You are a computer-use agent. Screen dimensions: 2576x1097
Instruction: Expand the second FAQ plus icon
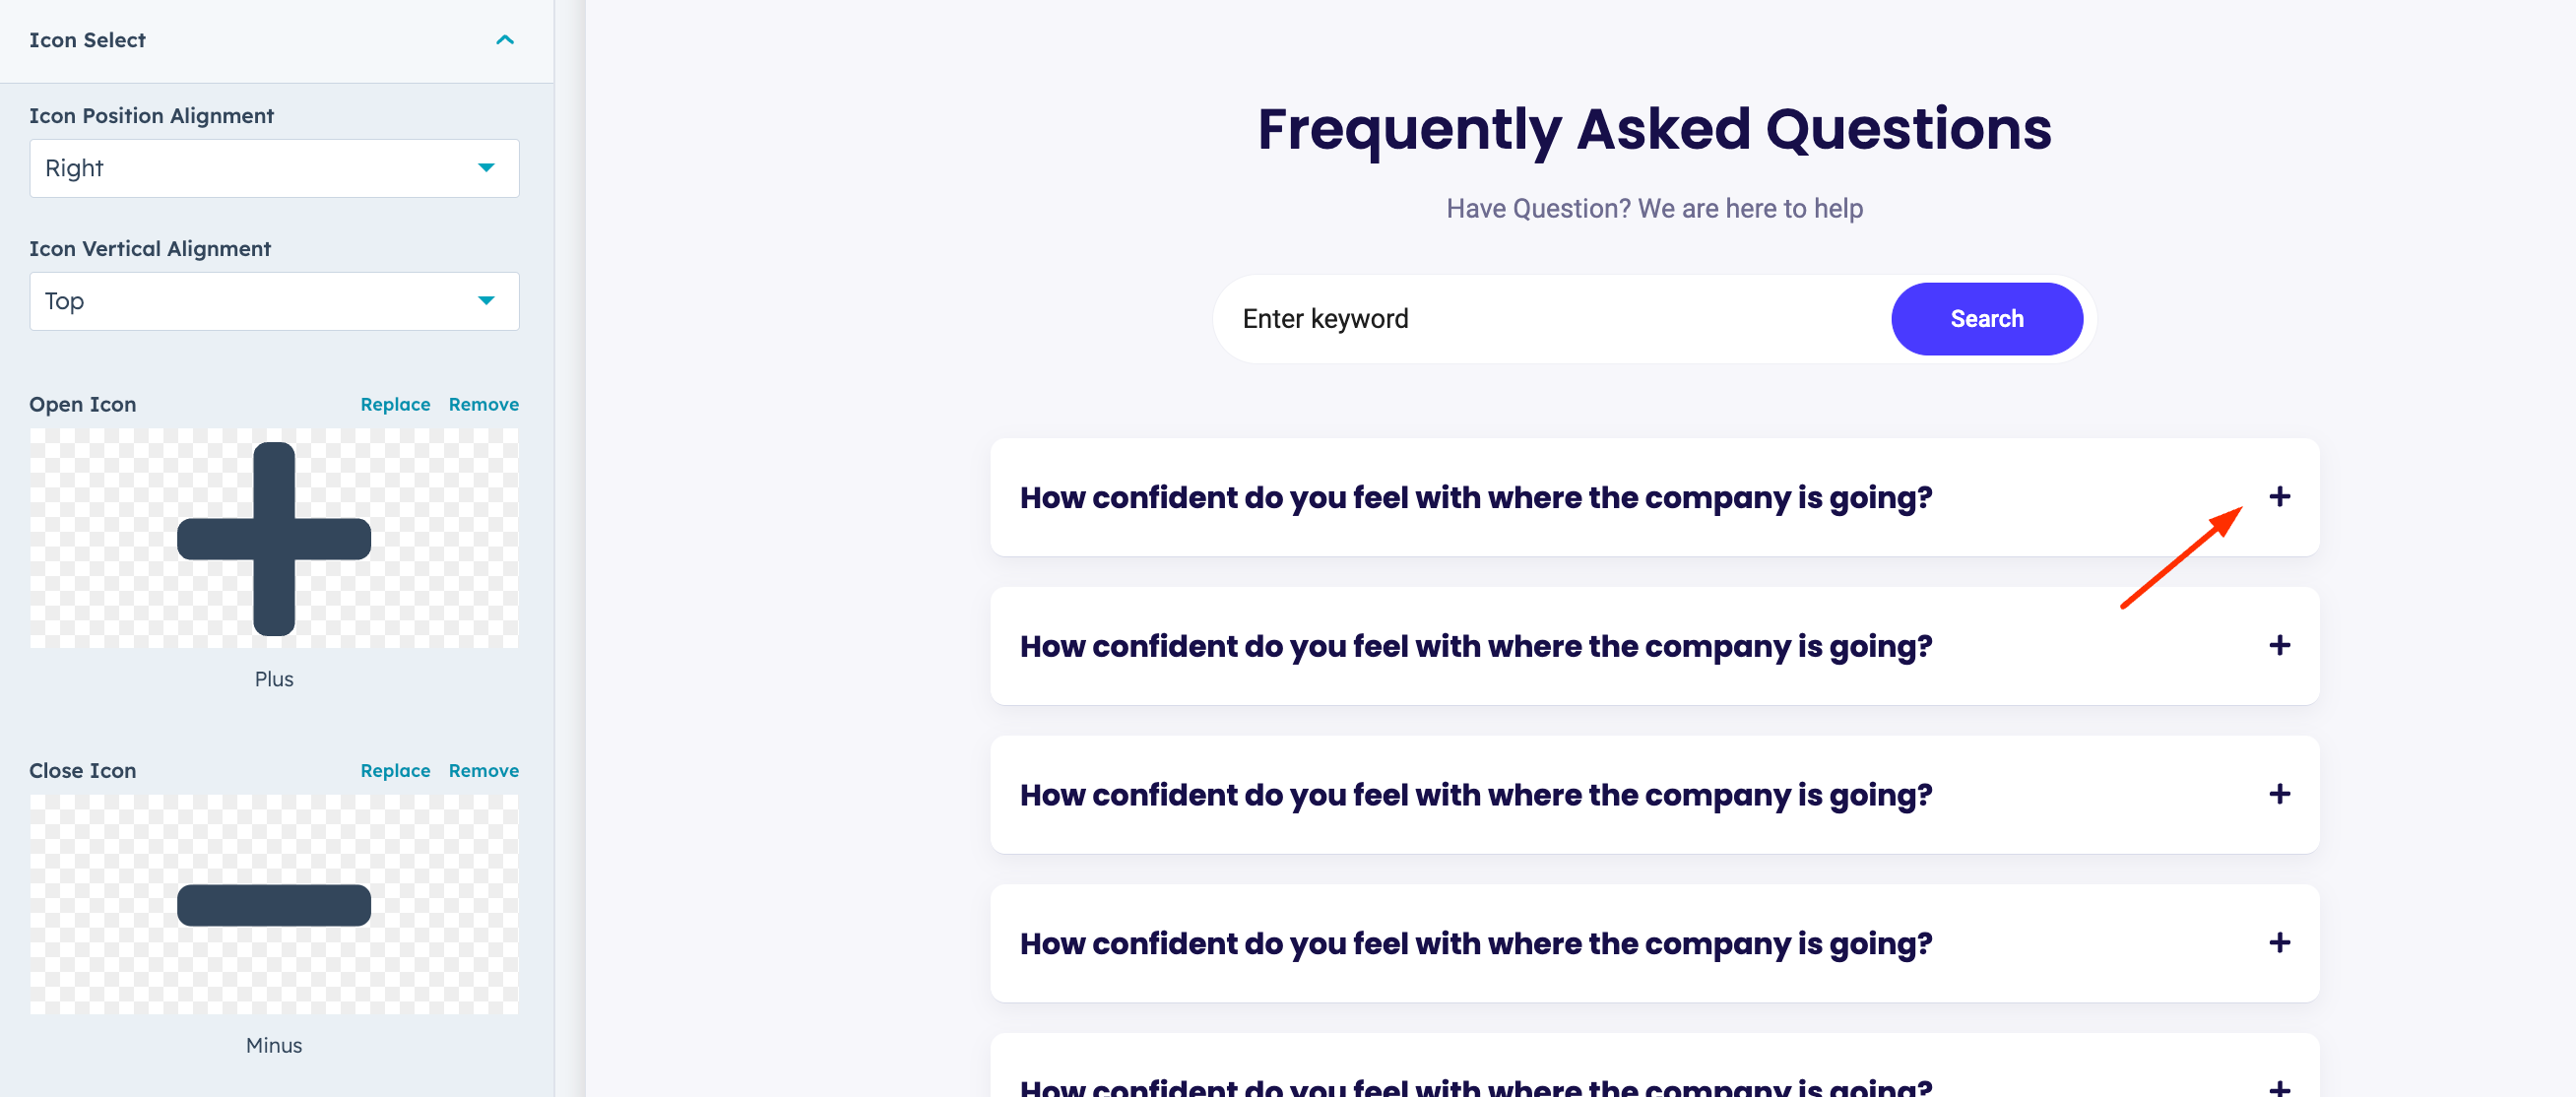tap(2279, 645)
